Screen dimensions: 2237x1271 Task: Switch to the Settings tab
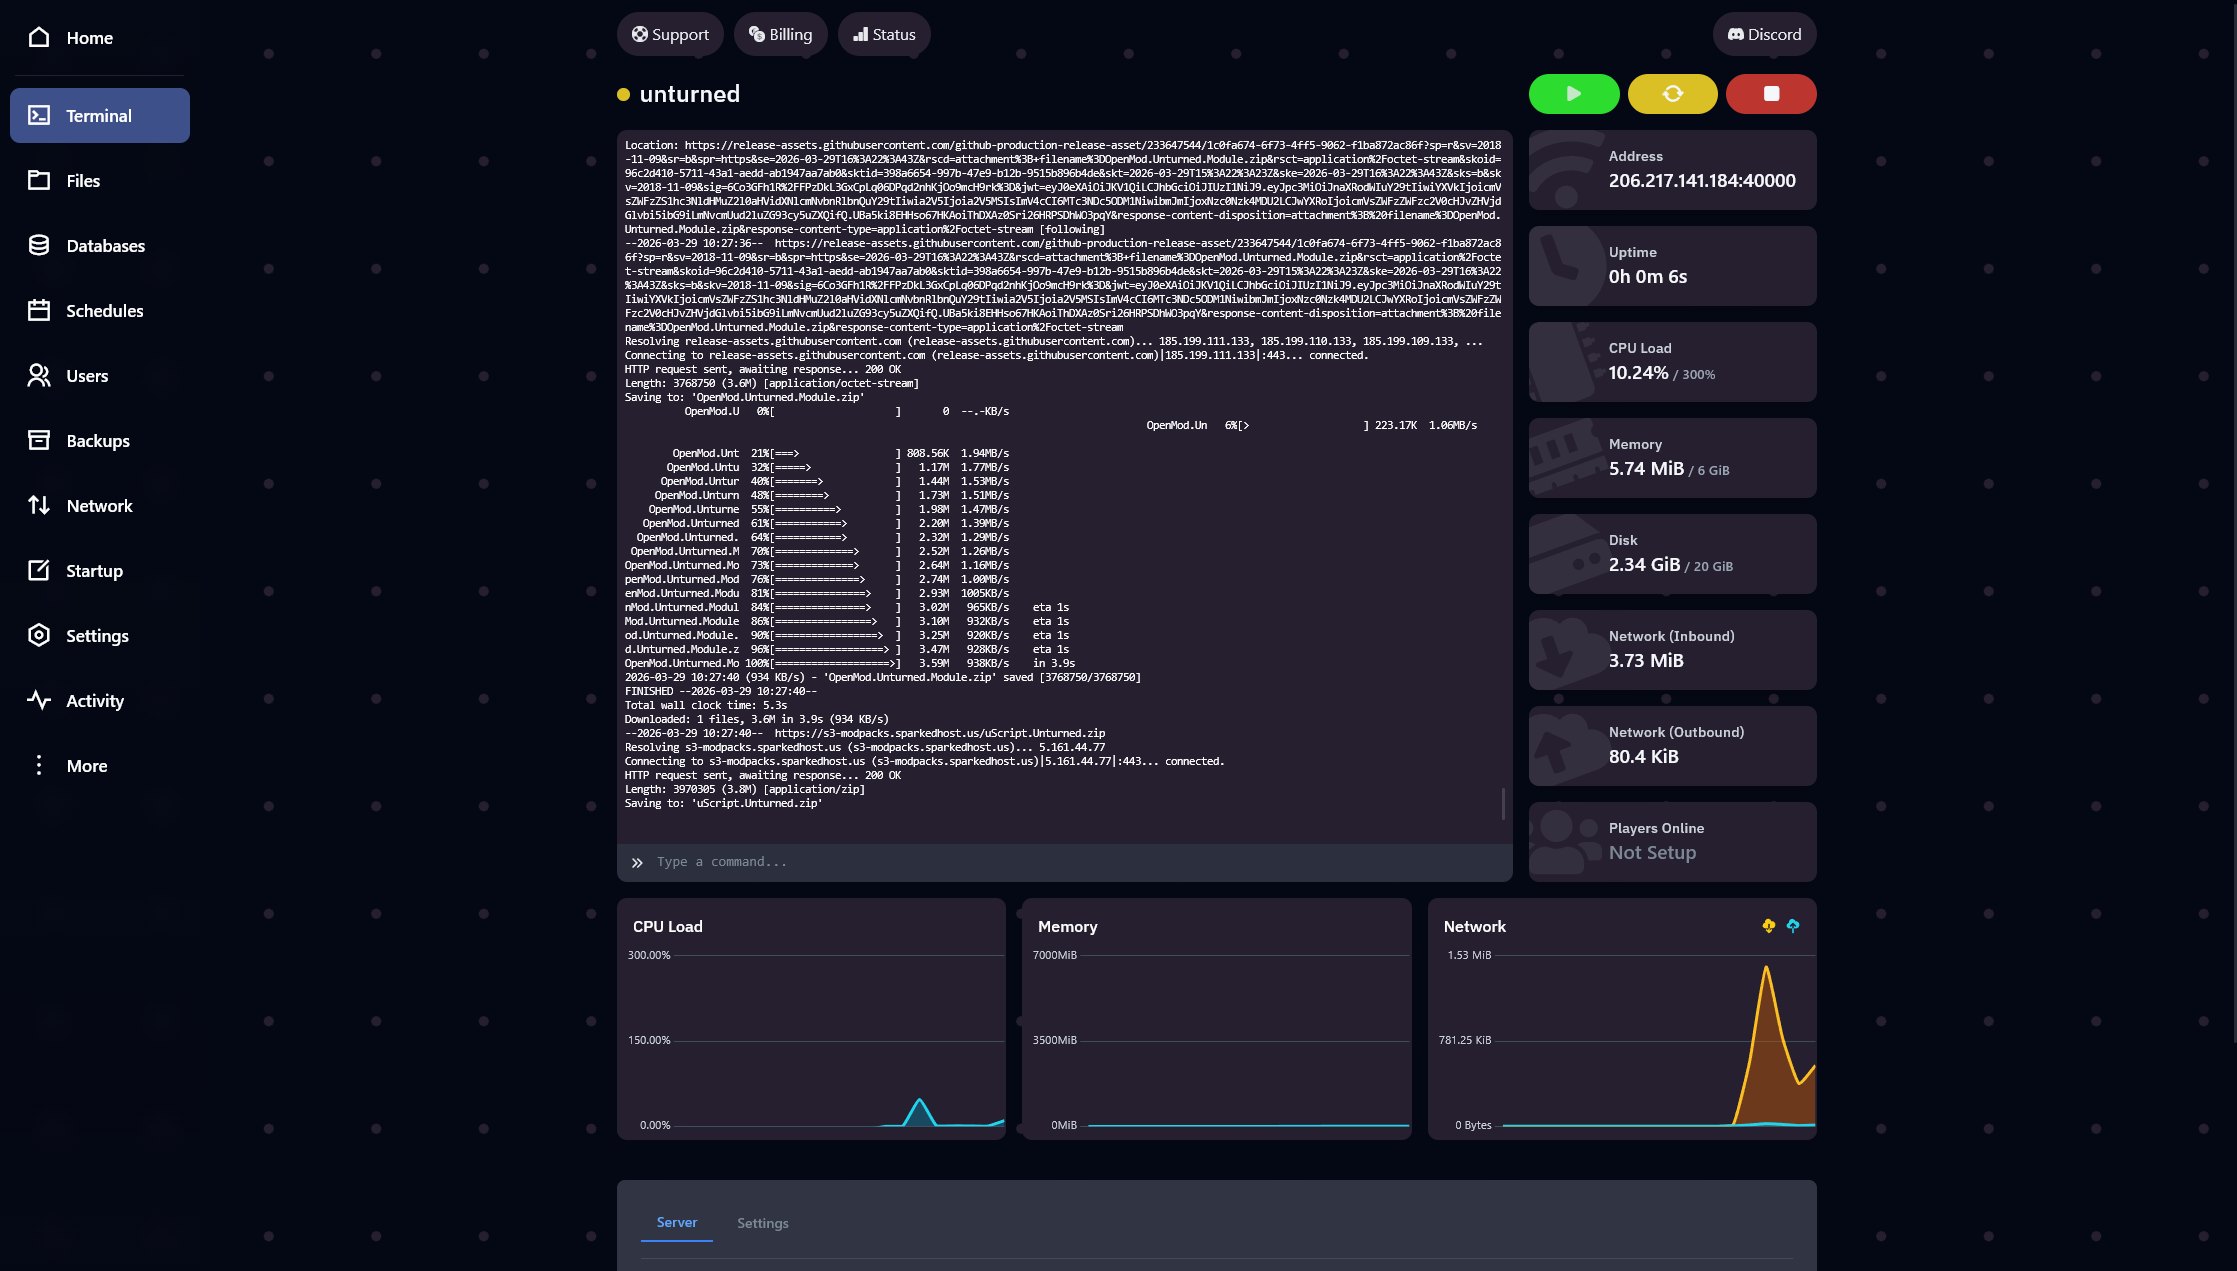click(762, 1223)
